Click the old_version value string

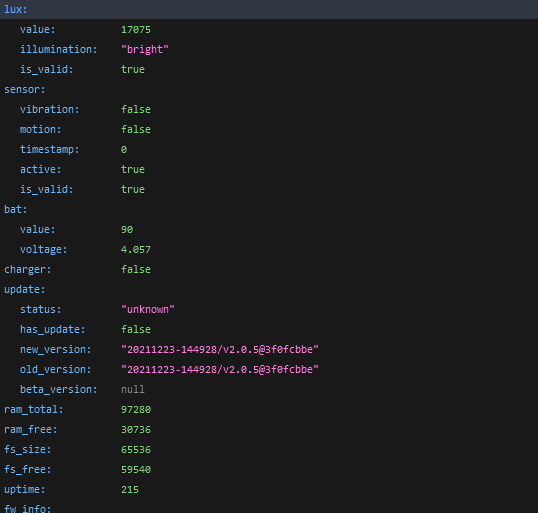click(220, 370)
